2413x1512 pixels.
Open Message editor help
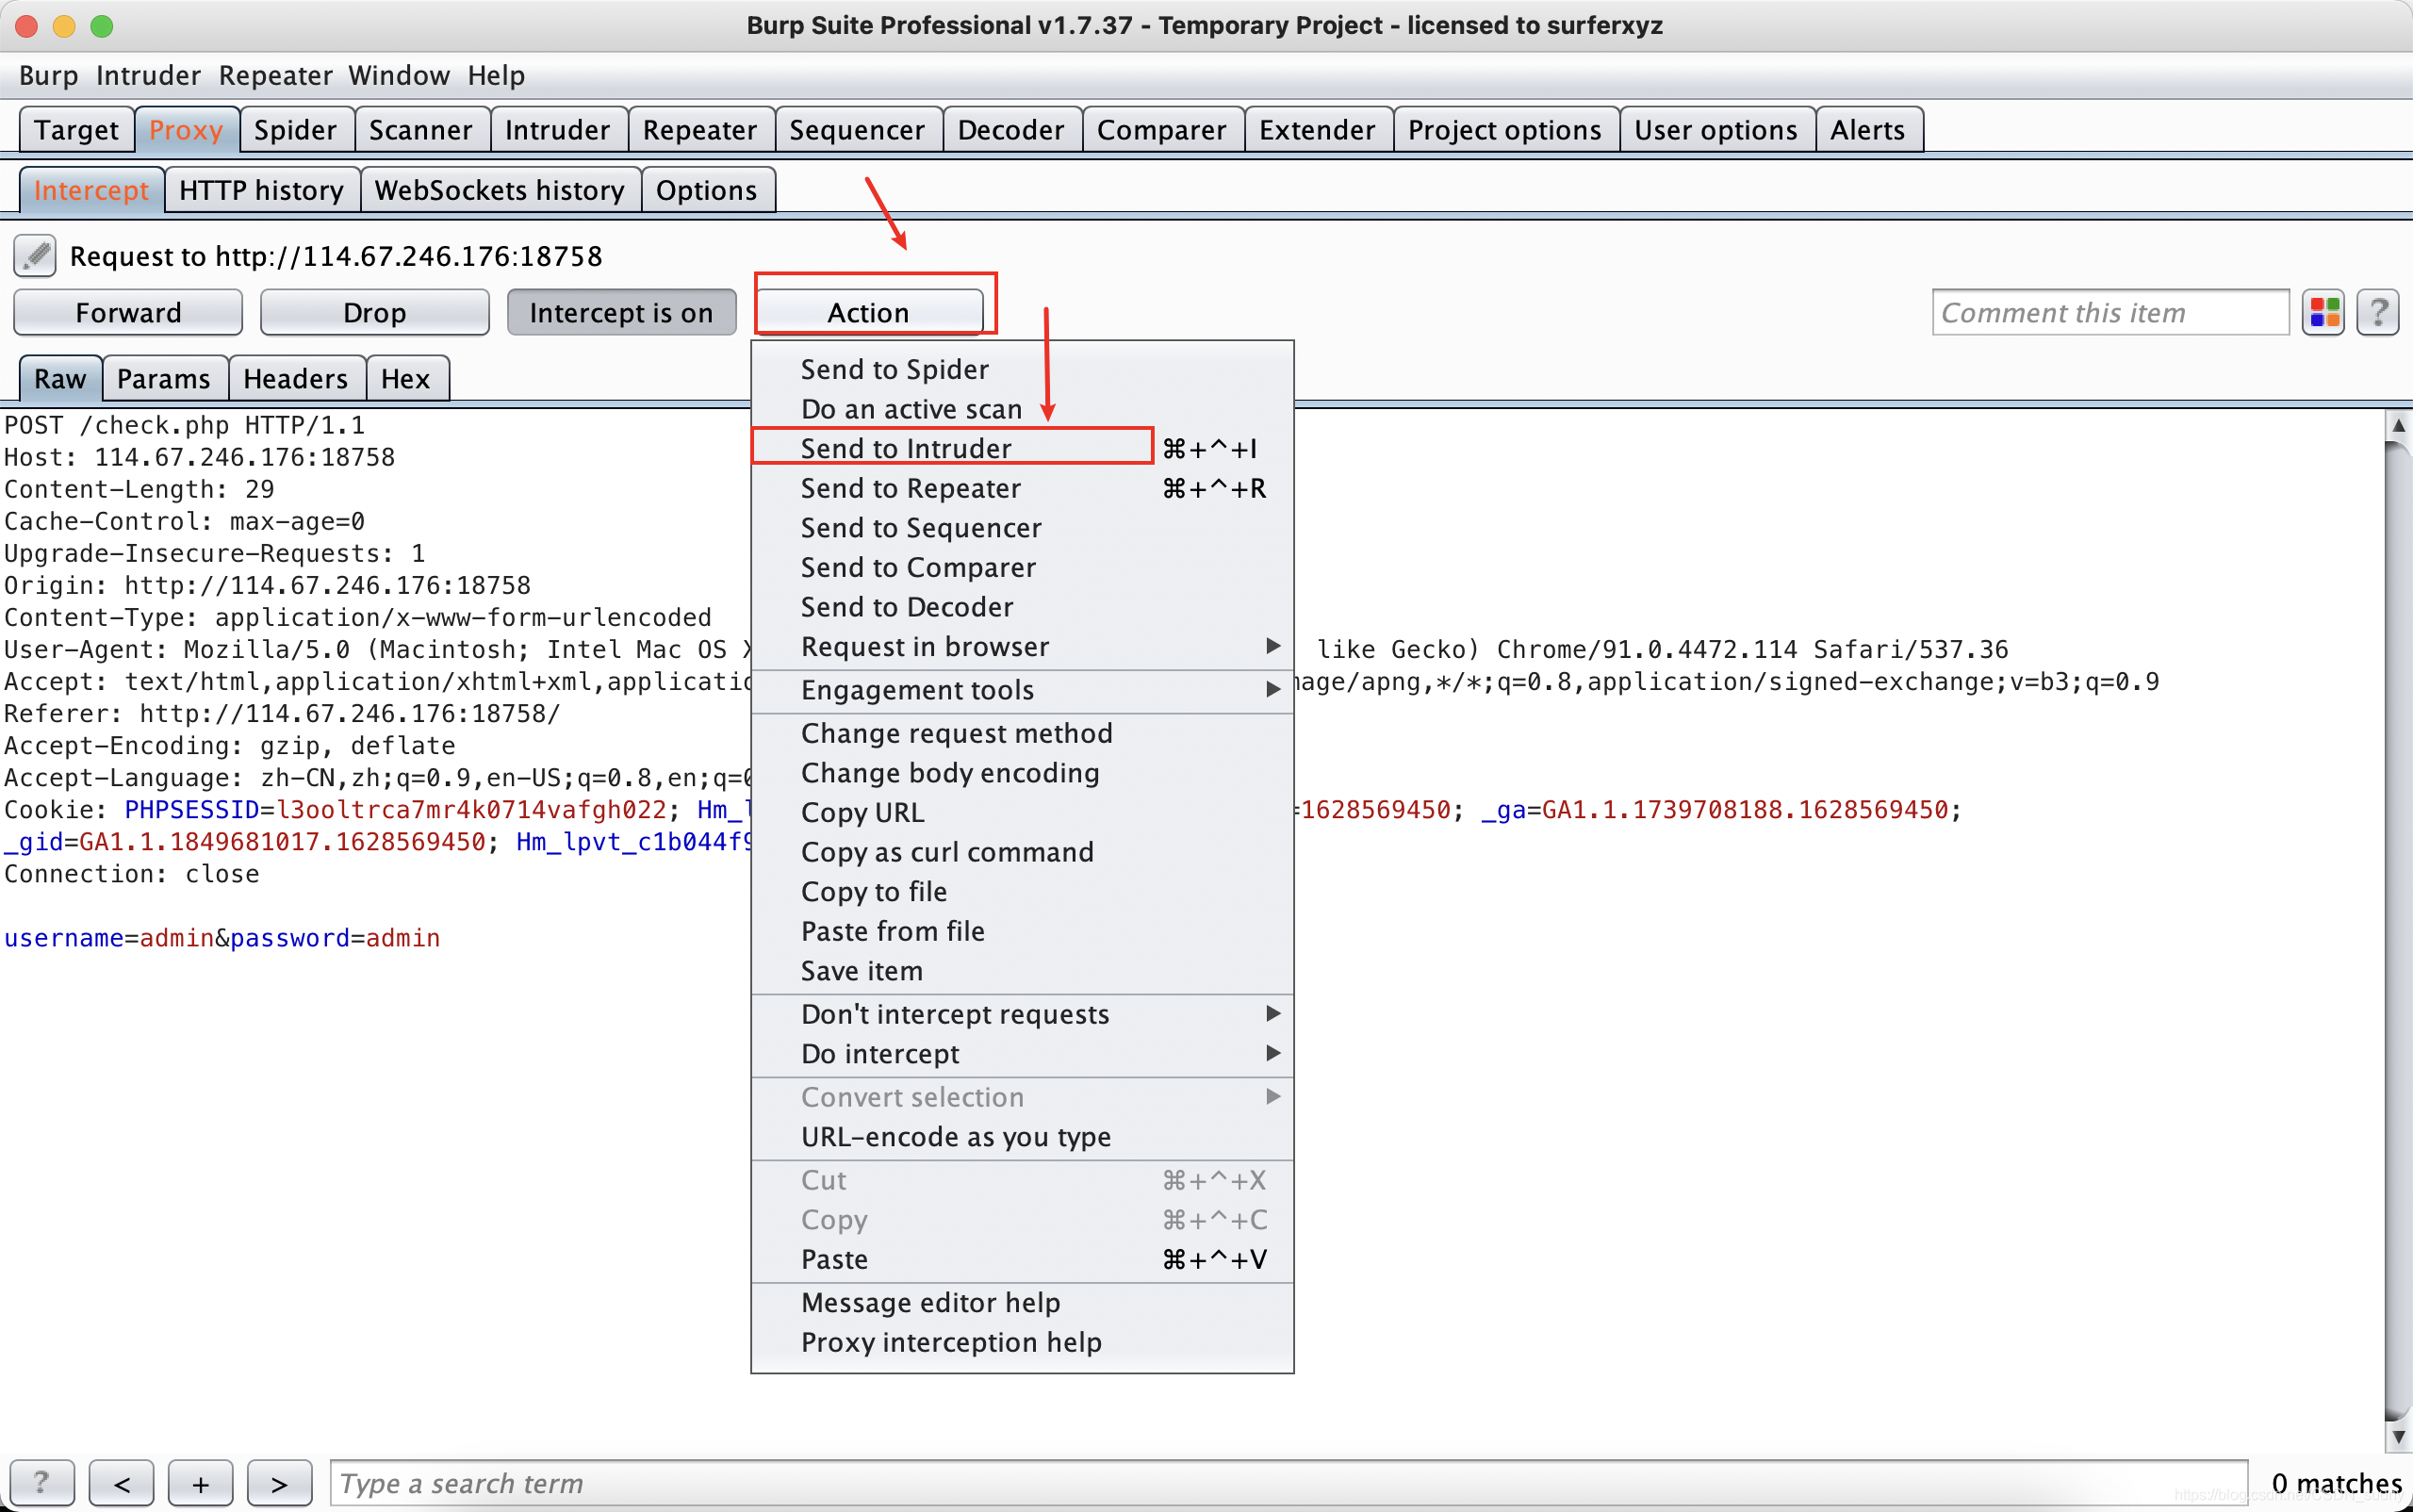coord(1021,1303)
